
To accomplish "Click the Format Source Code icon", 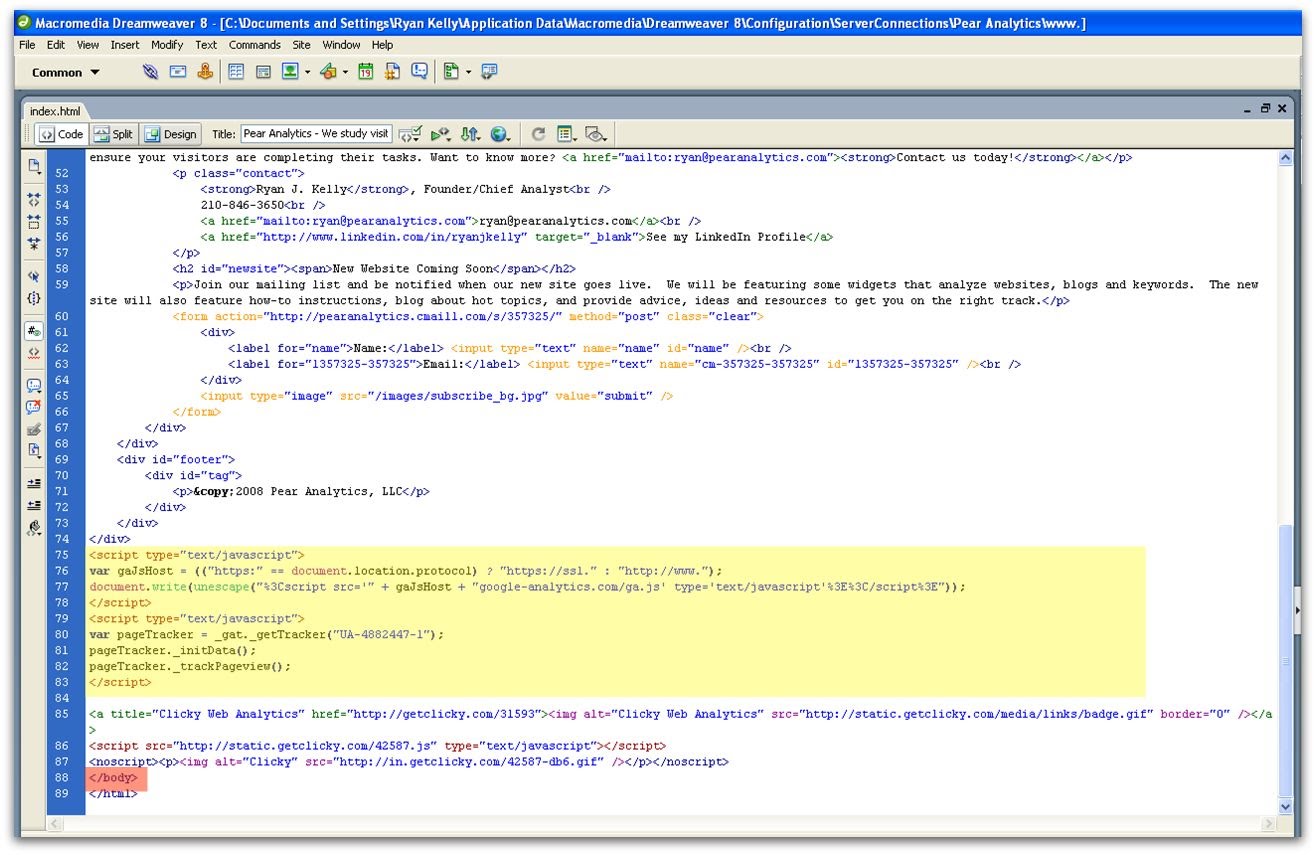I will pos(34,527).
